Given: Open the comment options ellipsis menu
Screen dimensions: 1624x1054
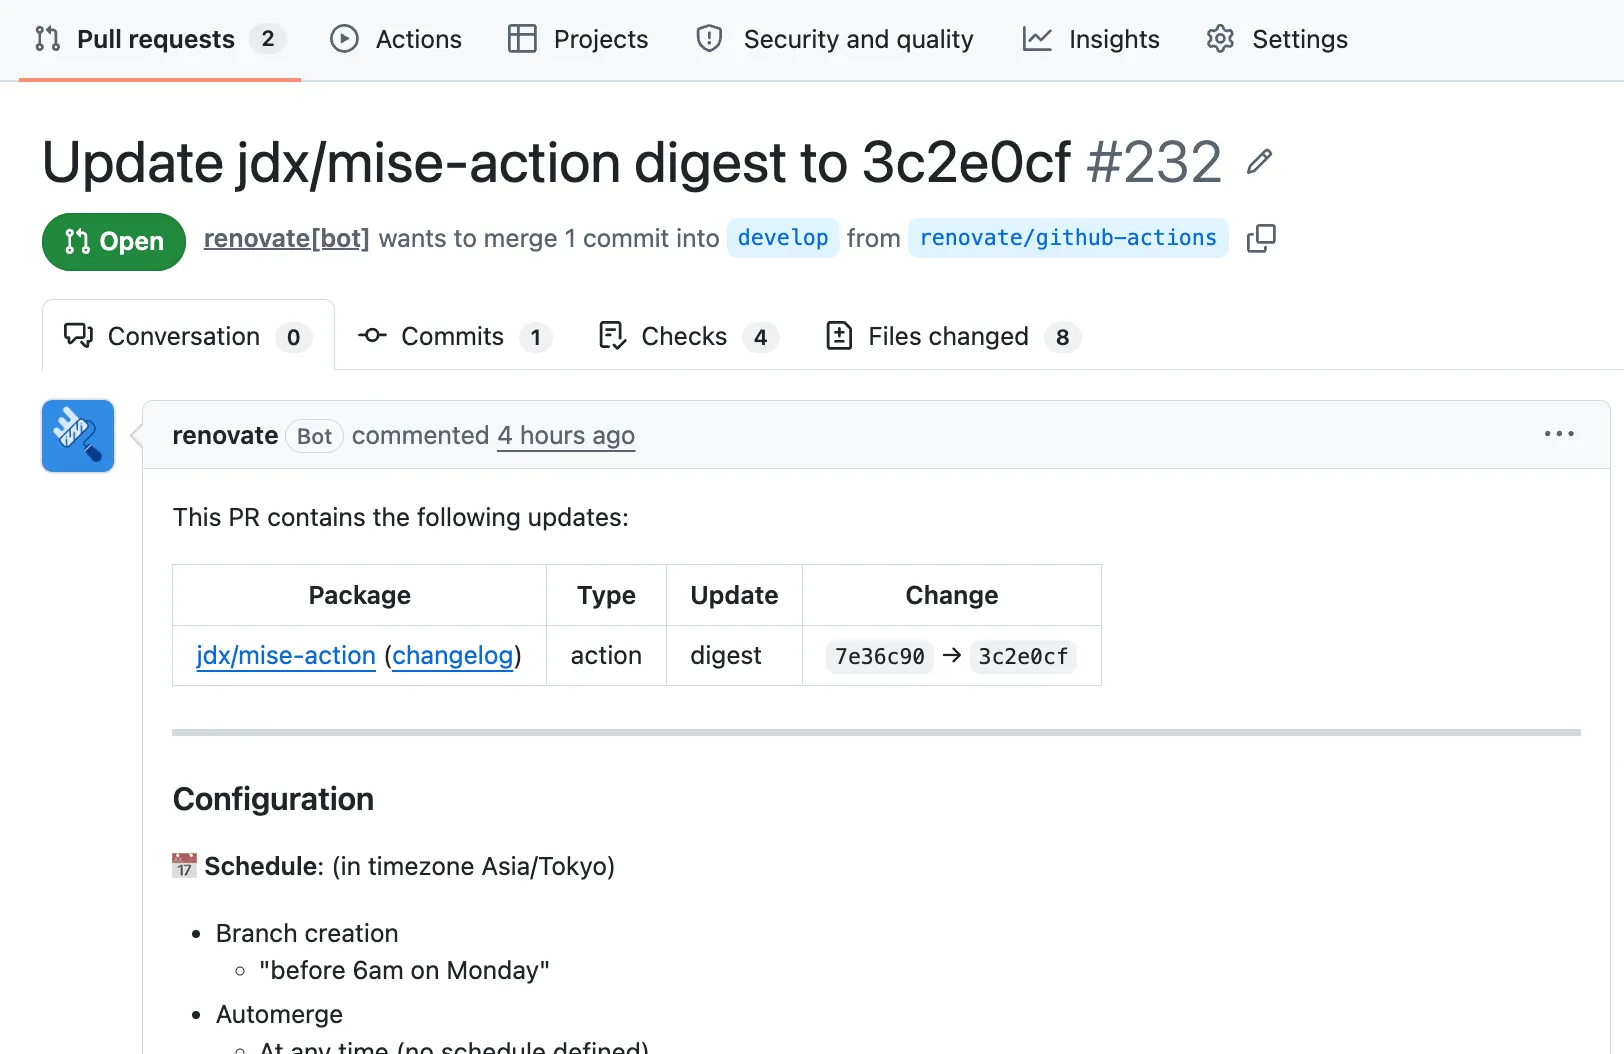Looking at the screenshot, I should [x=1559, y=434].
